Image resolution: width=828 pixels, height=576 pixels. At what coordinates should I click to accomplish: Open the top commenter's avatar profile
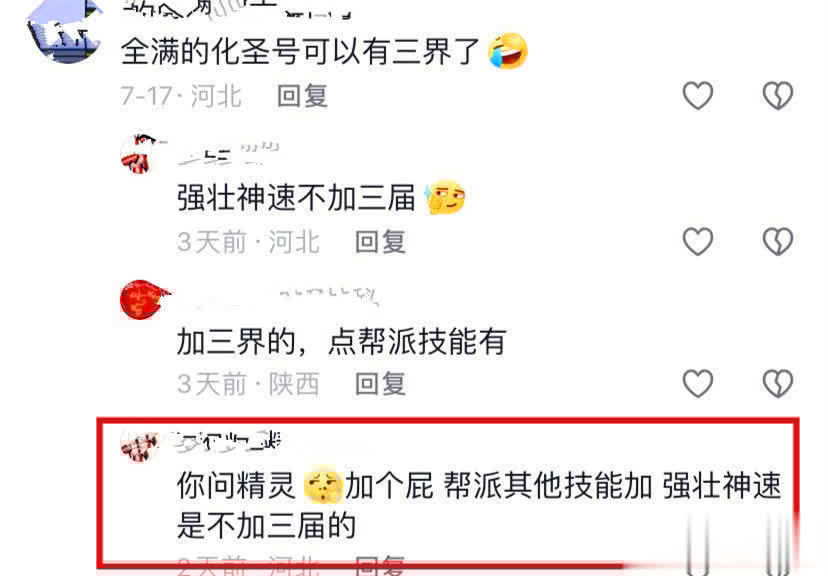click(x=64, y=29)
